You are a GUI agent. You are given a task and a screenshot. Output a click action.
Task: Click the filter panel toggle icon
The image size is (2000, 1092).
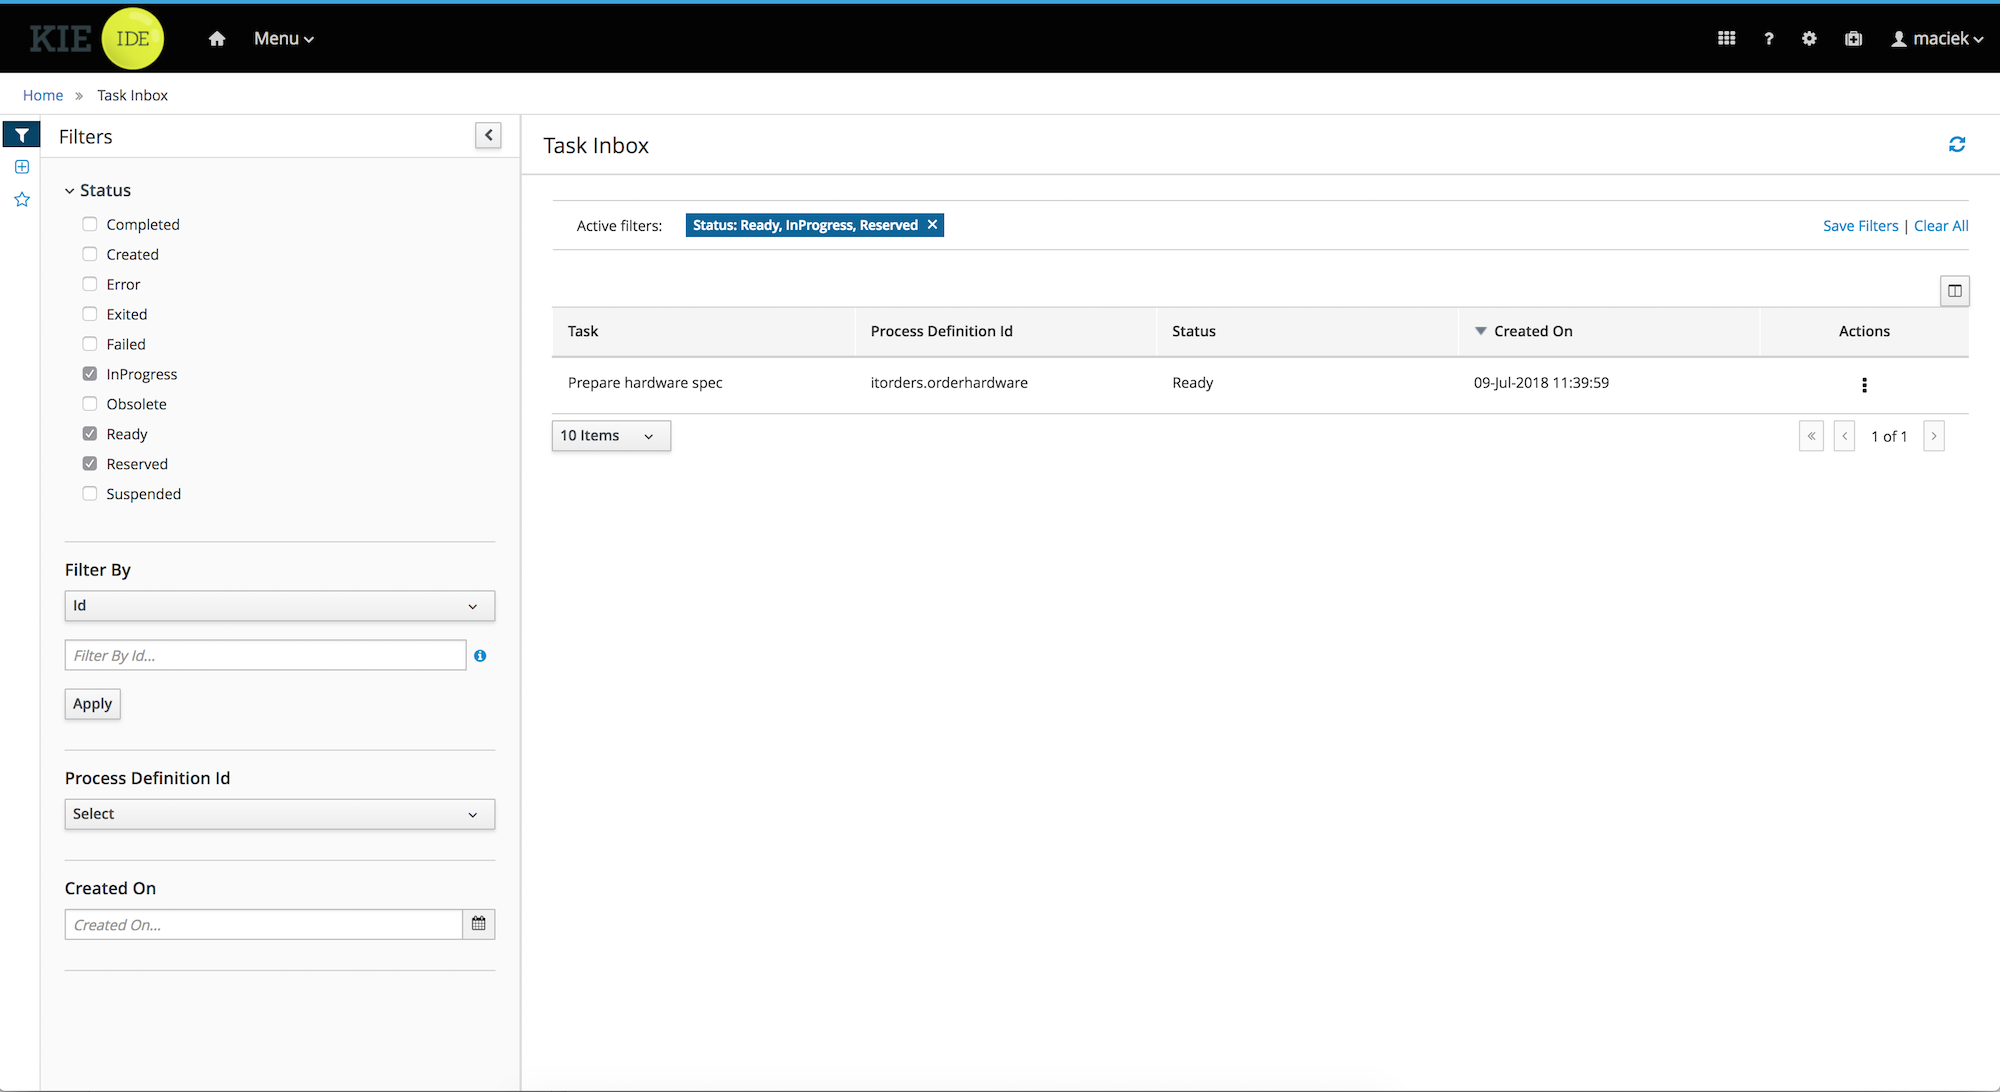[488, 136]
